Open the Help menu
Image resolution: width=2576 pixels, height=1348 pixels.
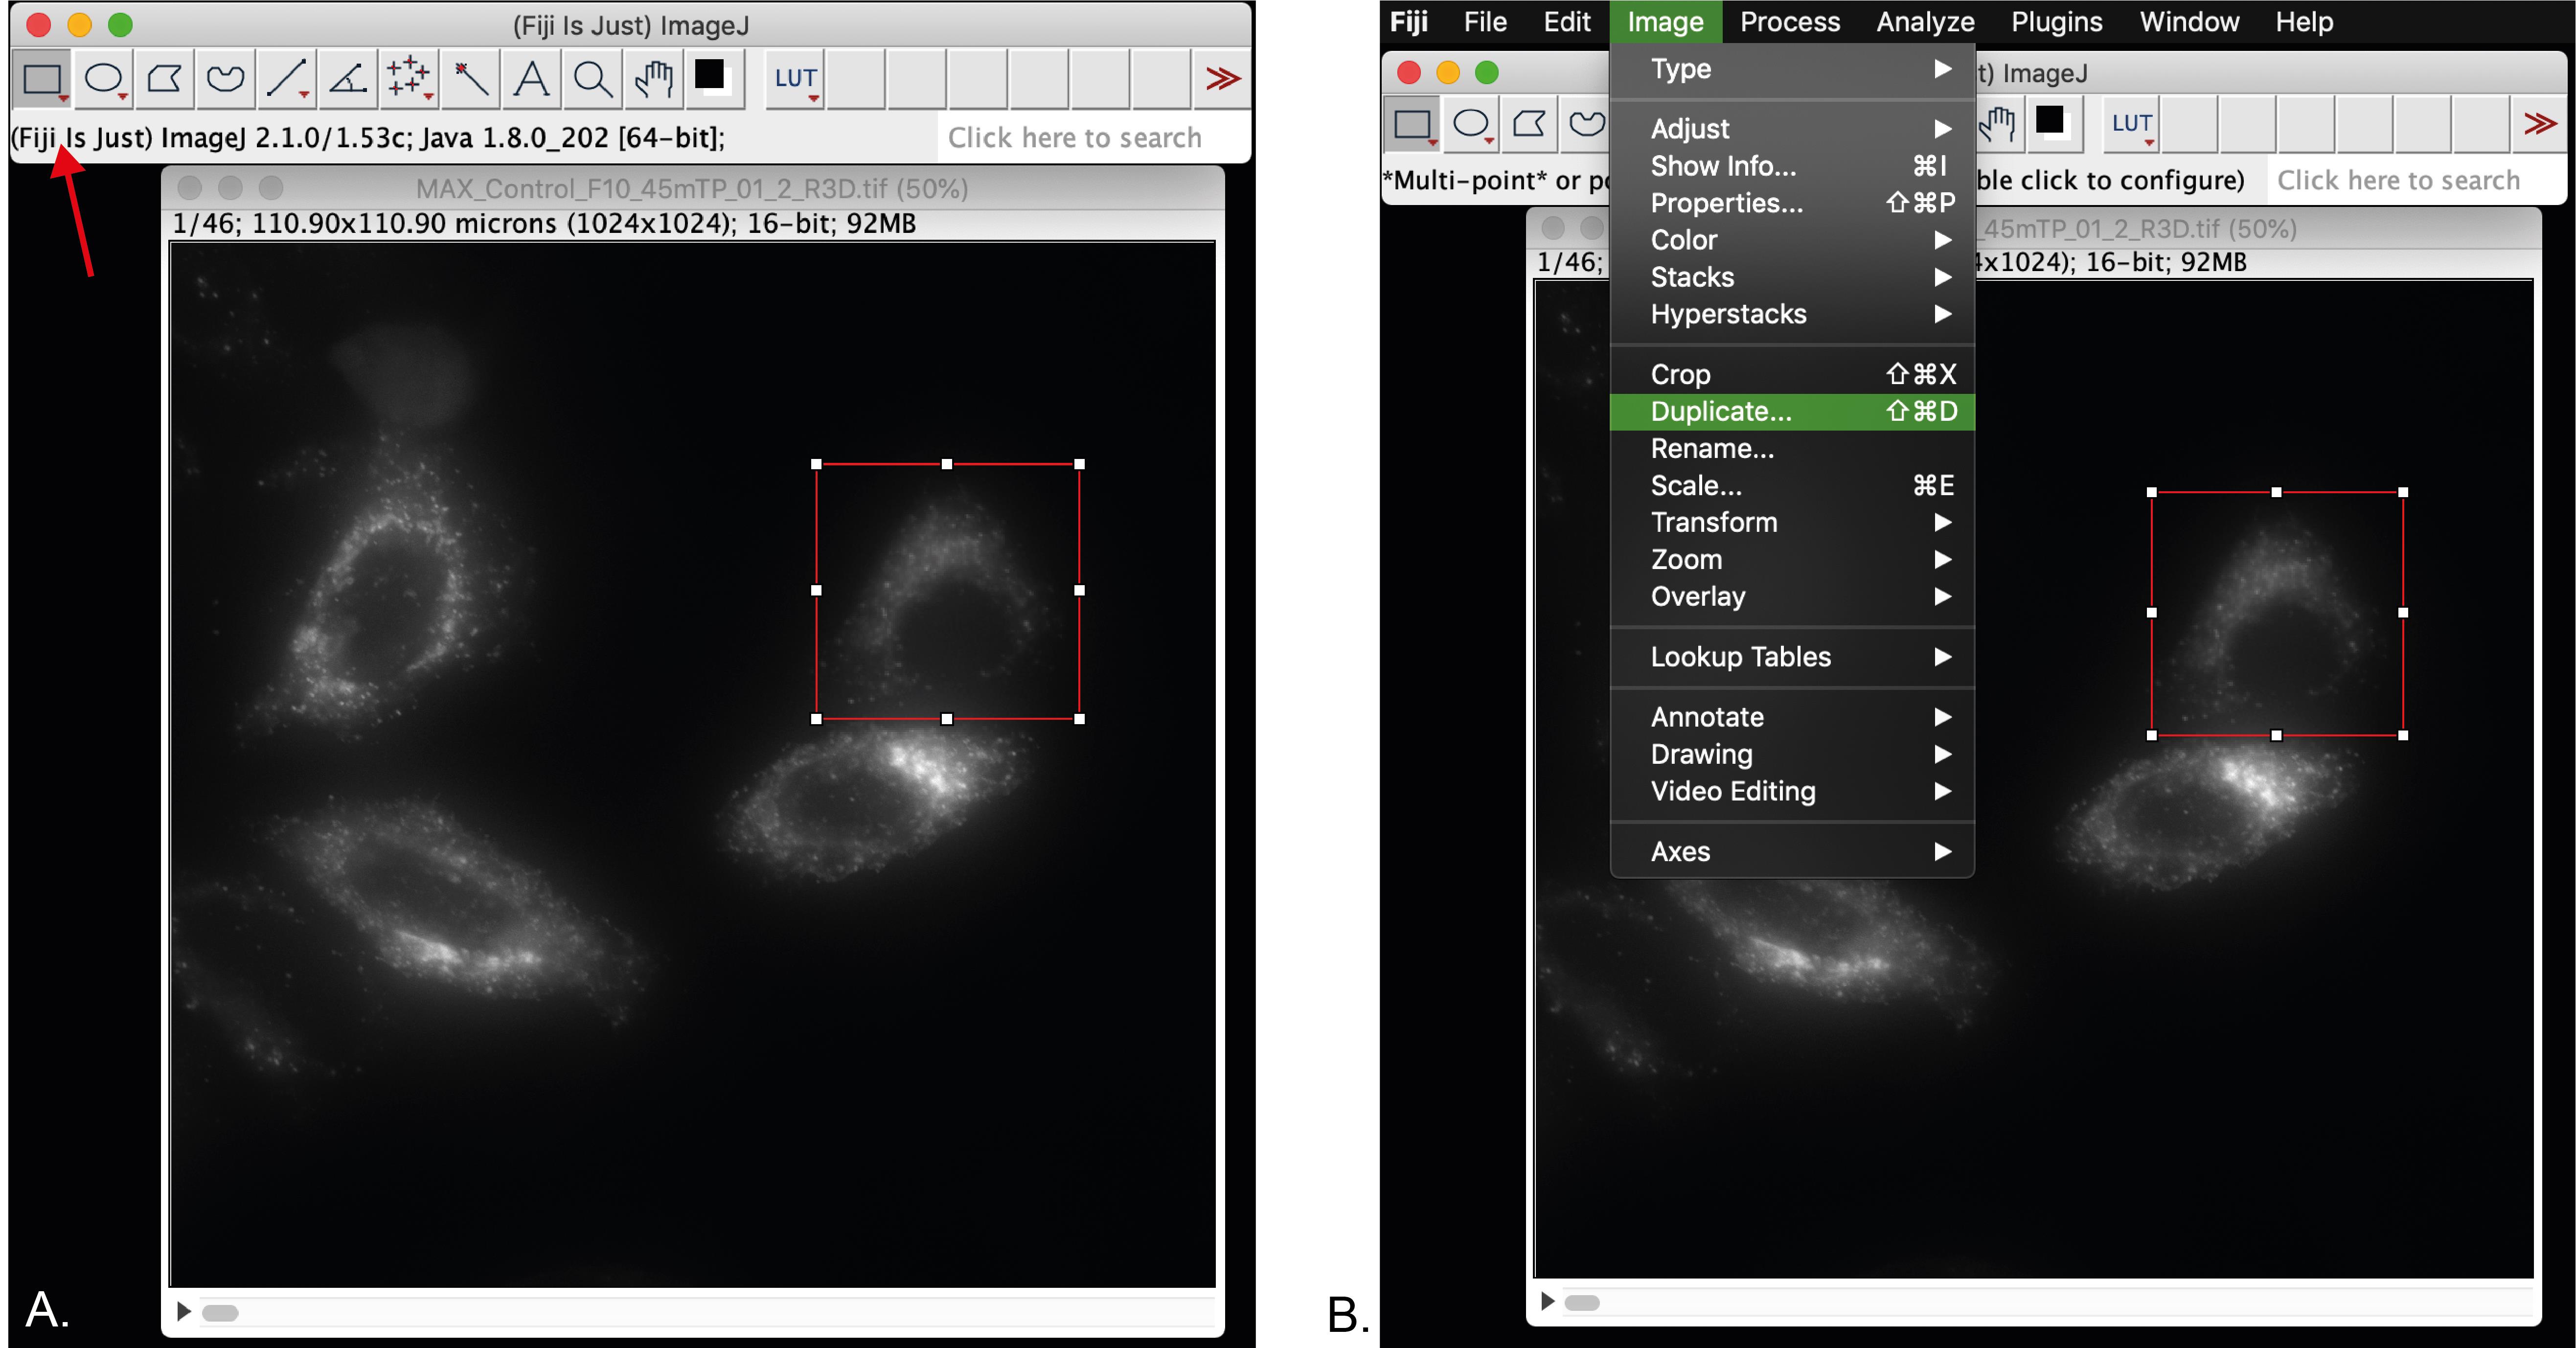2304,21
